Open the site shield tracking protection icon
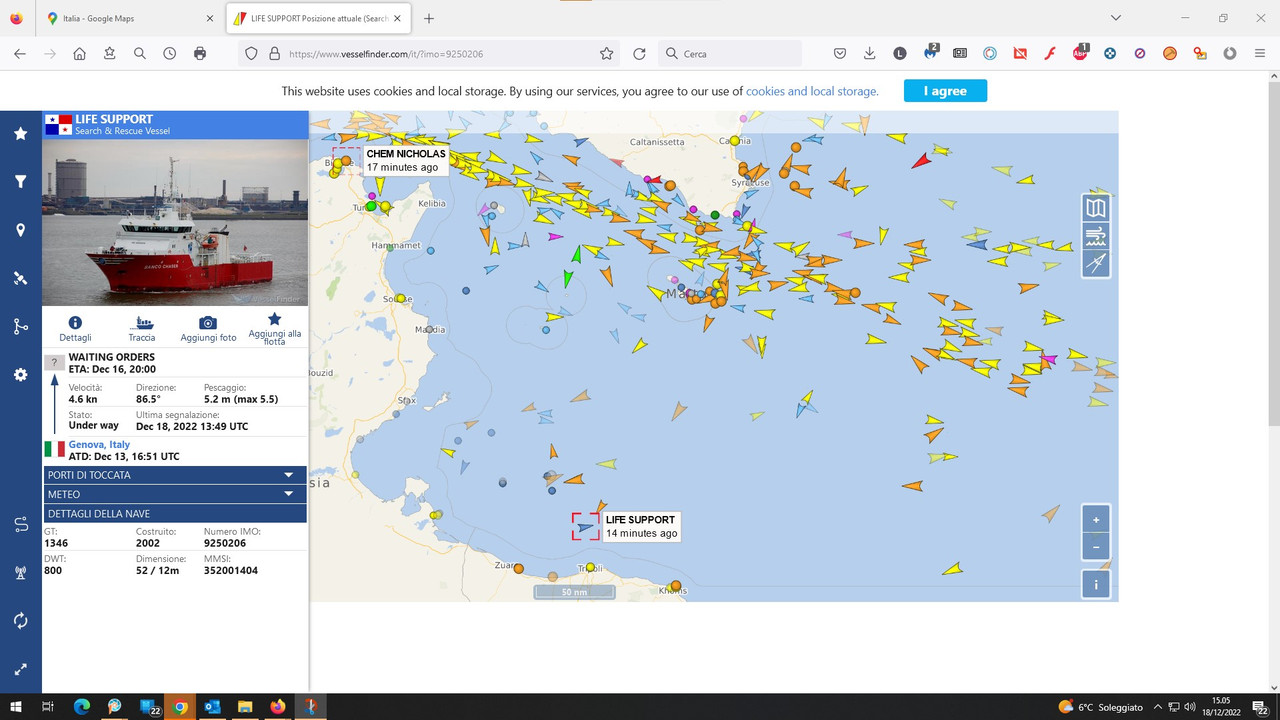 tap(251, 54)
